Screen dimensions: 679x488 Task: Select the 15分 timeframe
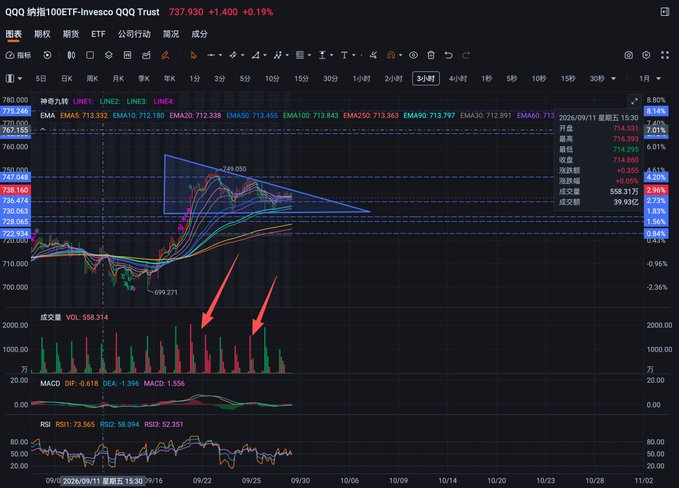[301, 78]
